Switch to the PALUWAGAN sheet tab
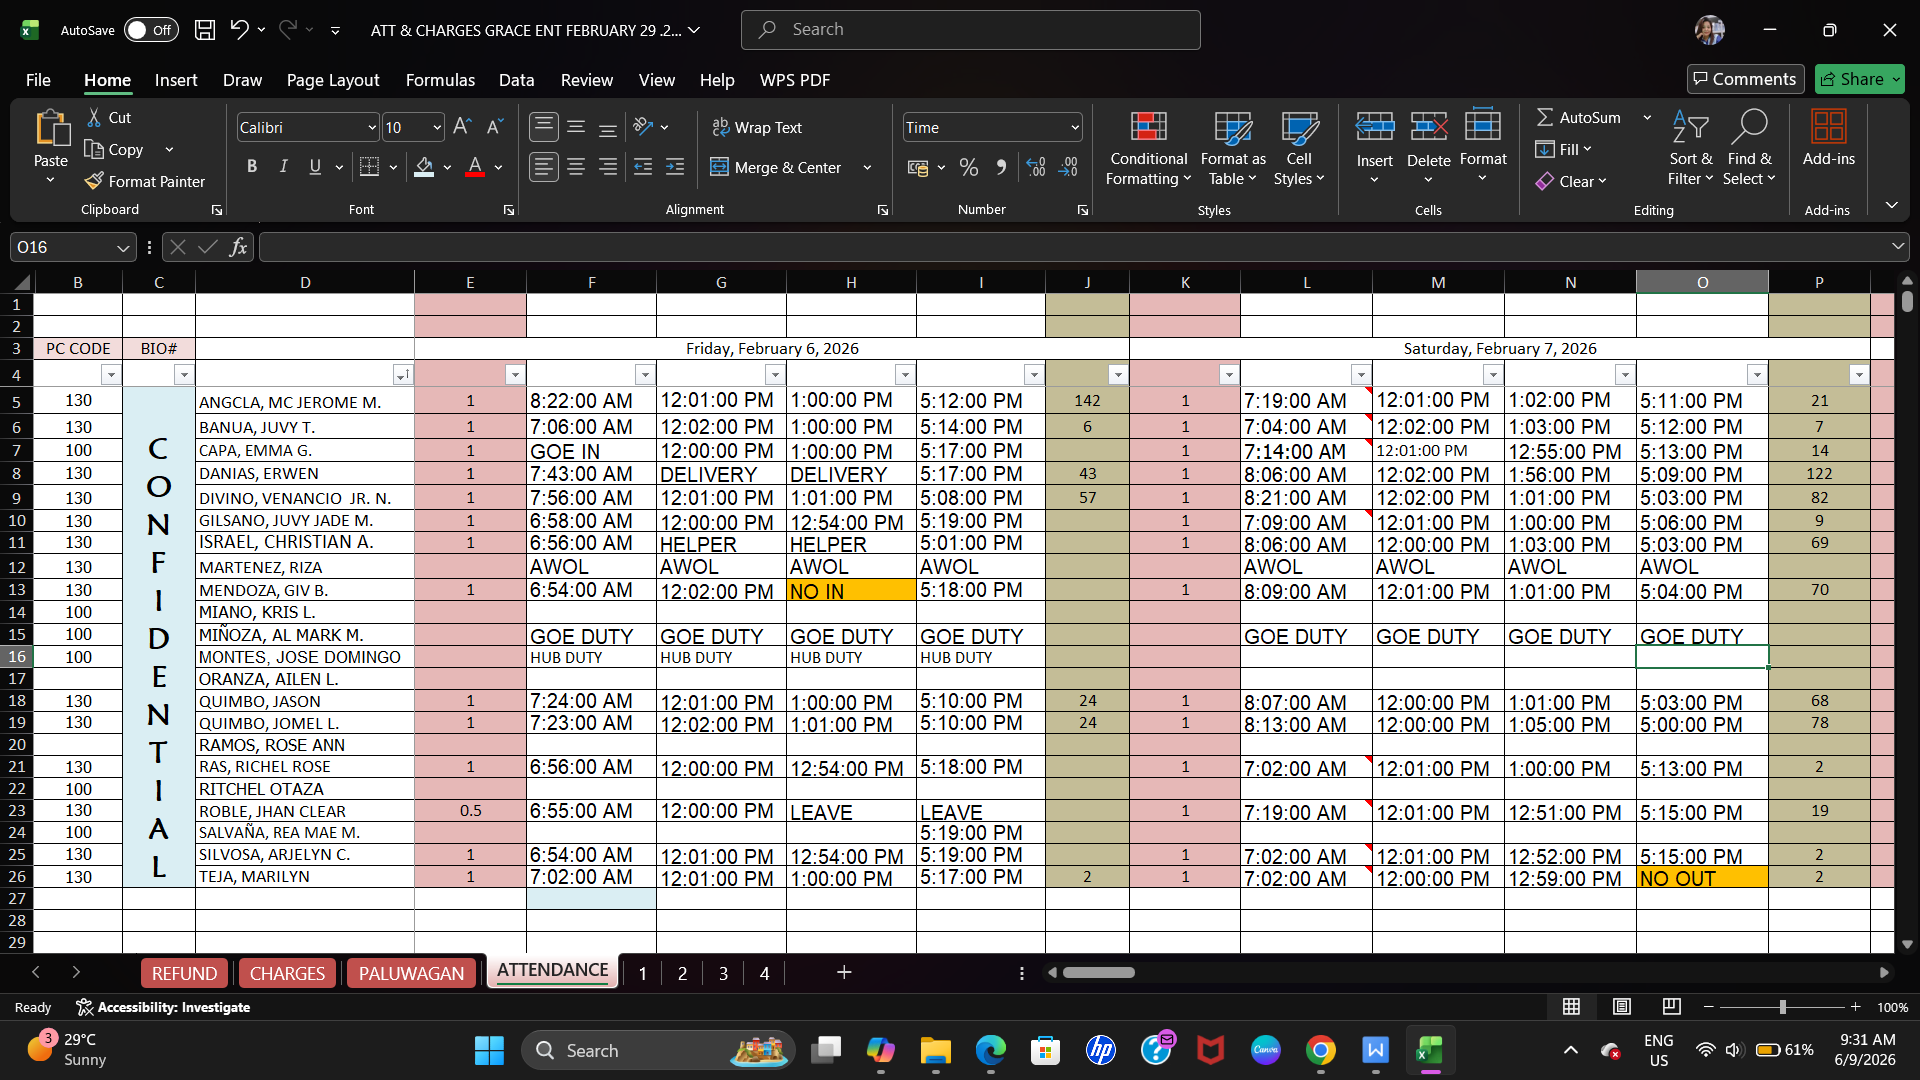The height and width of the screenshot is (1080, 1920). tap(411, 973)
